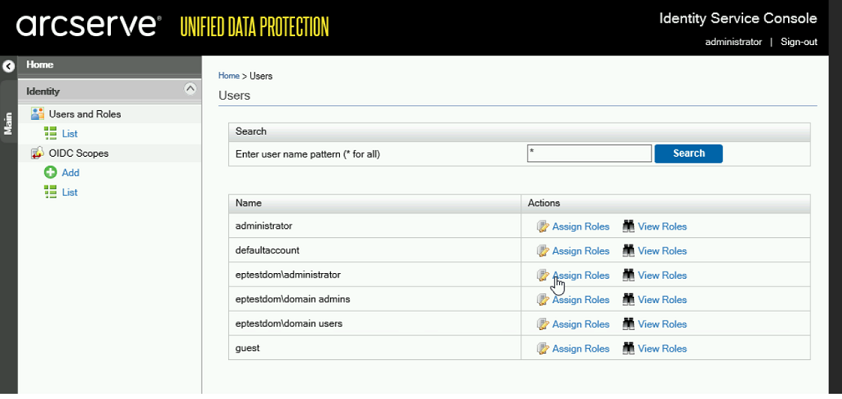Image resolution: width=842 pixels, height=399 pixels.
Task: Select the vertical Main tab
Action: point(8,124)
